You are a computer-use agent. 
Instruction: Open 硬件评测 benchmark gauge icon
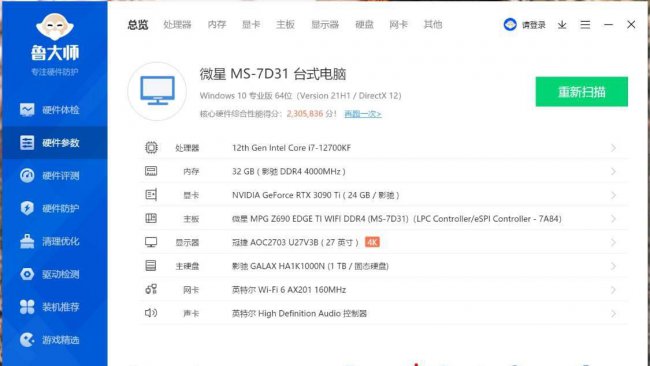point(27,175)
